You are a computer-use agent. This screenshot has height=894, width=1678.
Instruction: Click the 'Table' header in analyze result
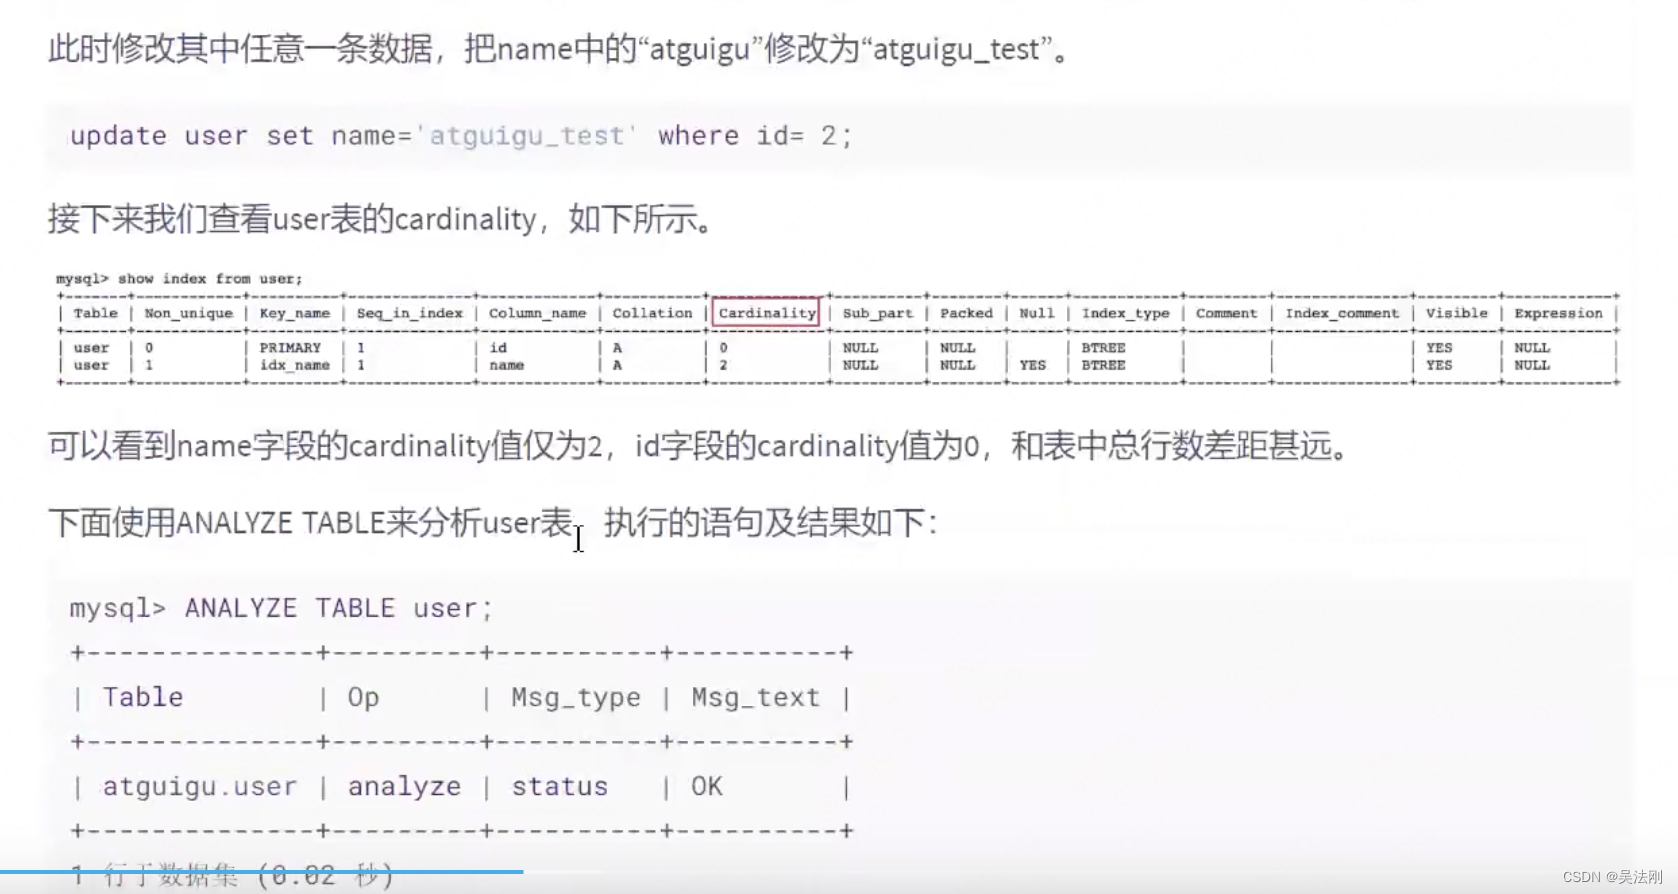click(x=143, y=697)
